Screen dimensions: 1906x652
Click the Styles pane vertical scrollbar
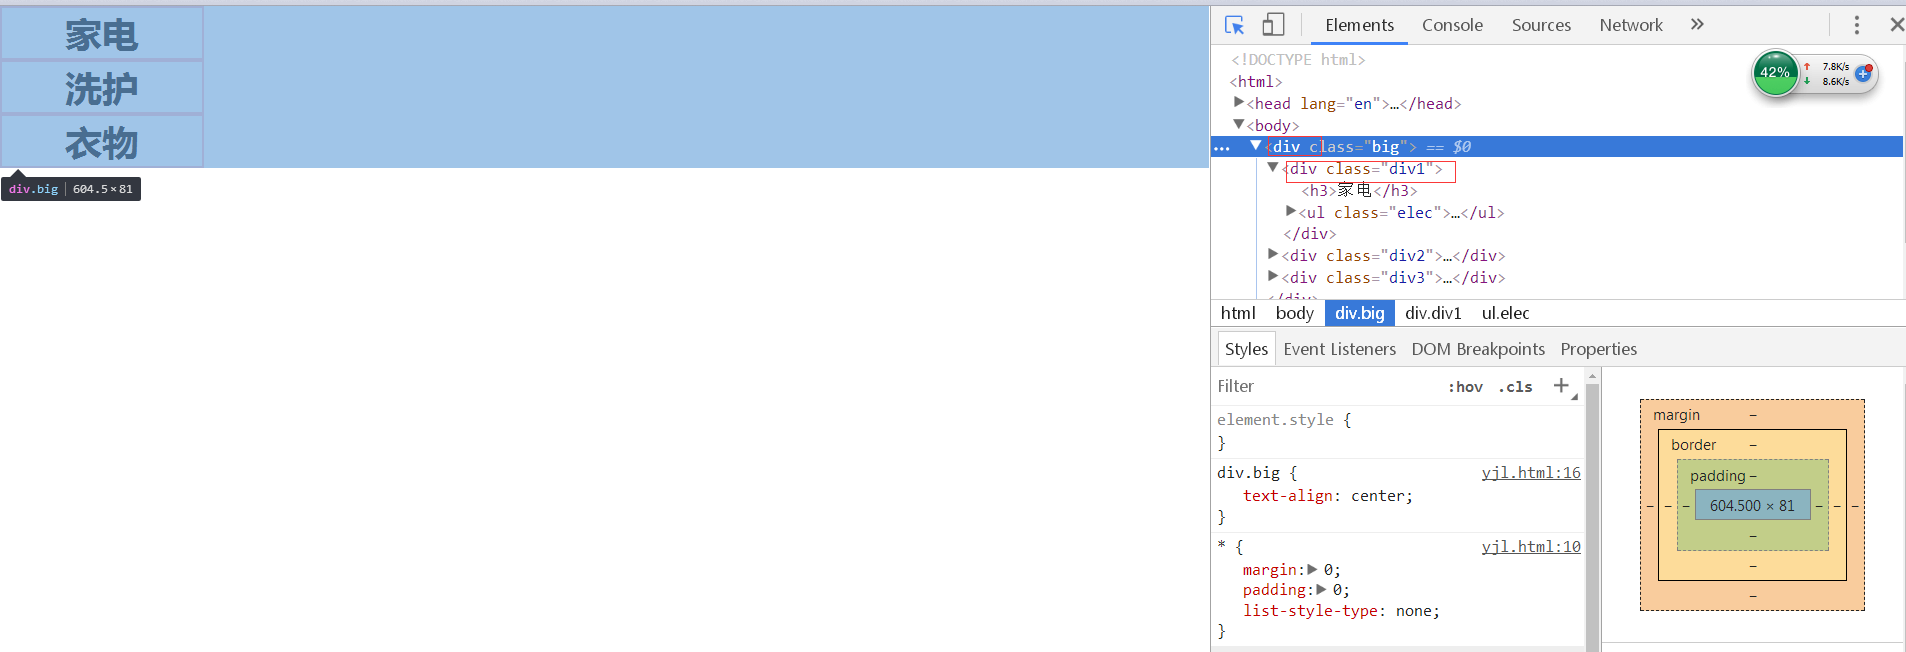tap(1593, 510)
